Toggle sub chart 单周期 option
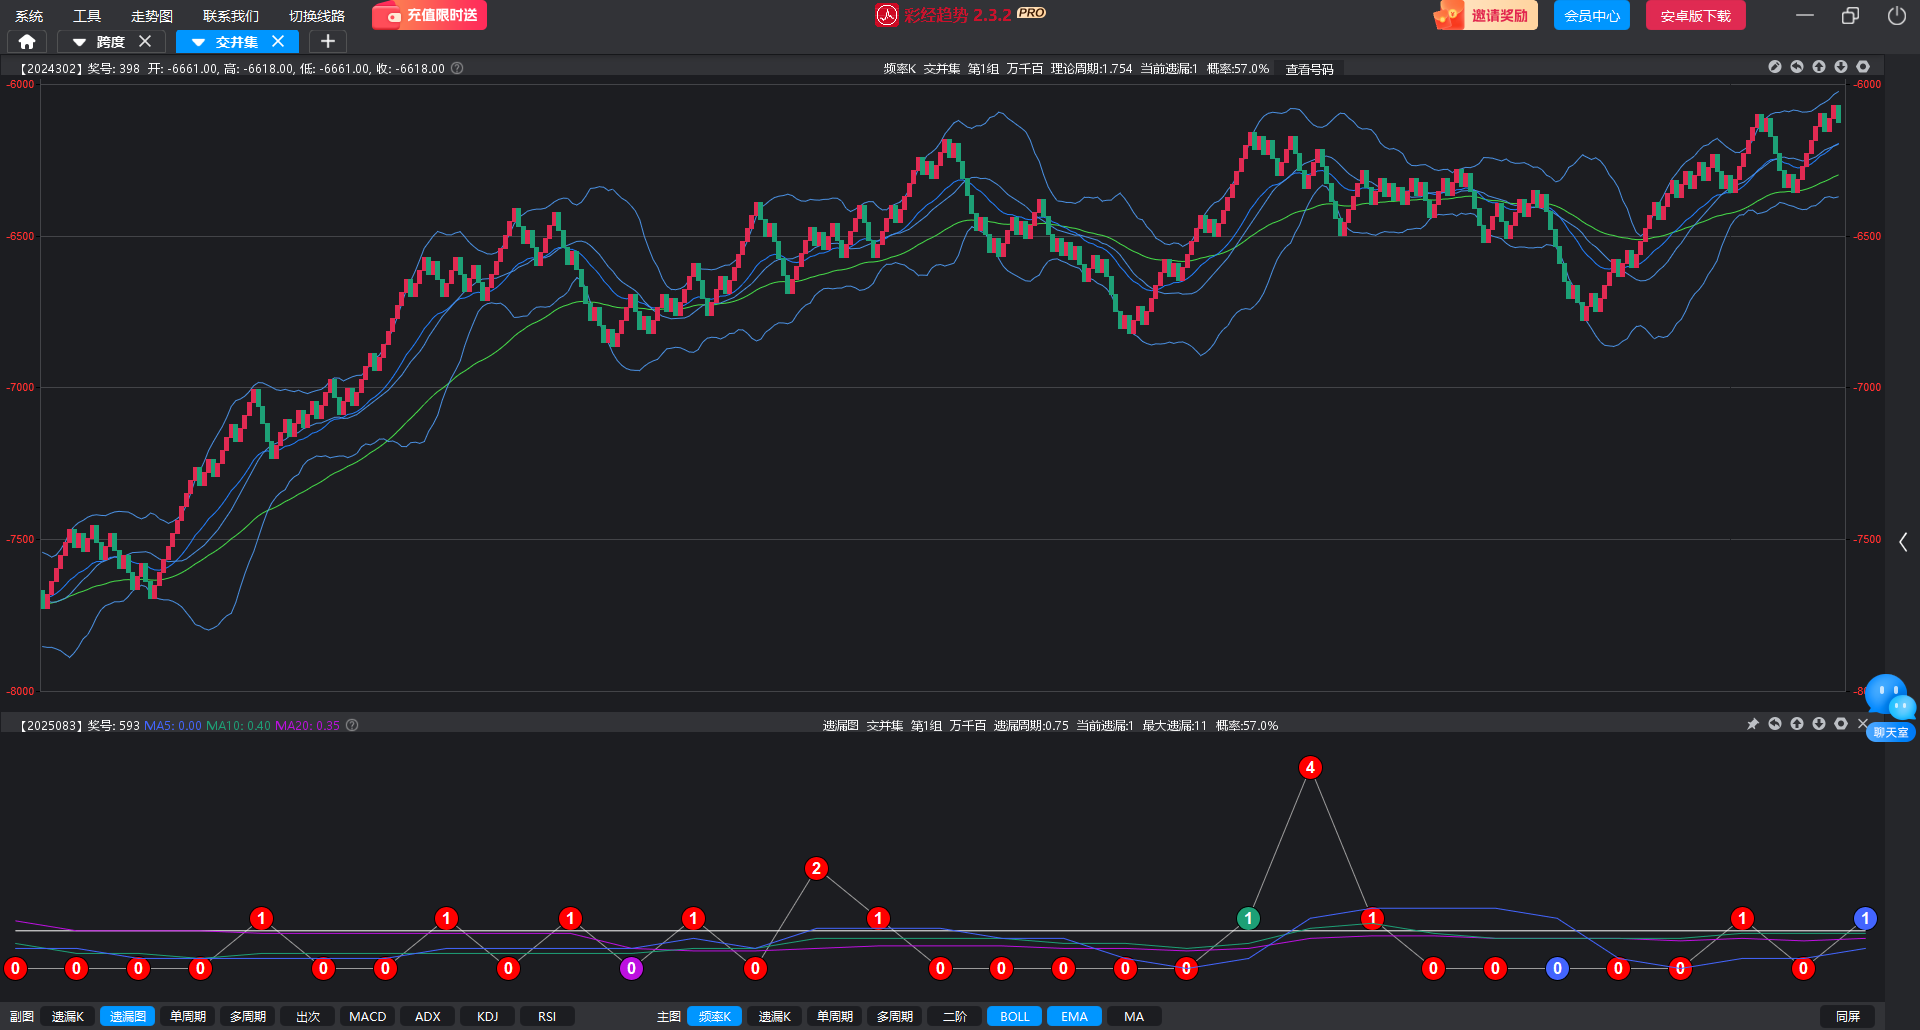Screen dimensions: 1920x1030 tap(188, 1016)
